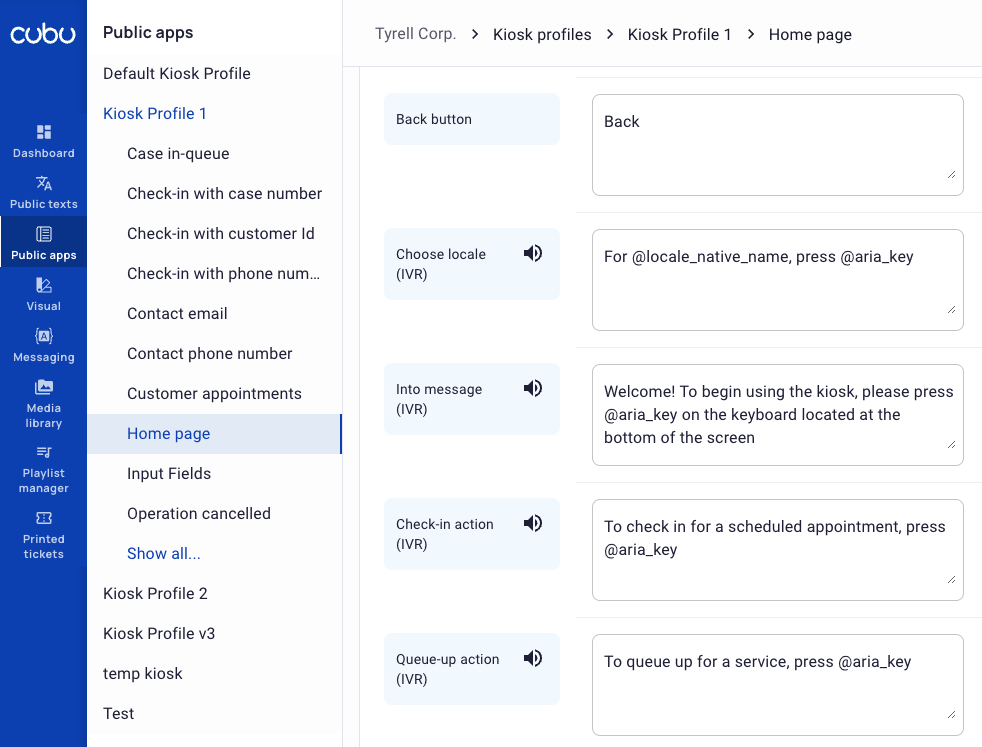This screenshot has width=982, height=747.
Task: Open Input Fields page
Action: 169,474
